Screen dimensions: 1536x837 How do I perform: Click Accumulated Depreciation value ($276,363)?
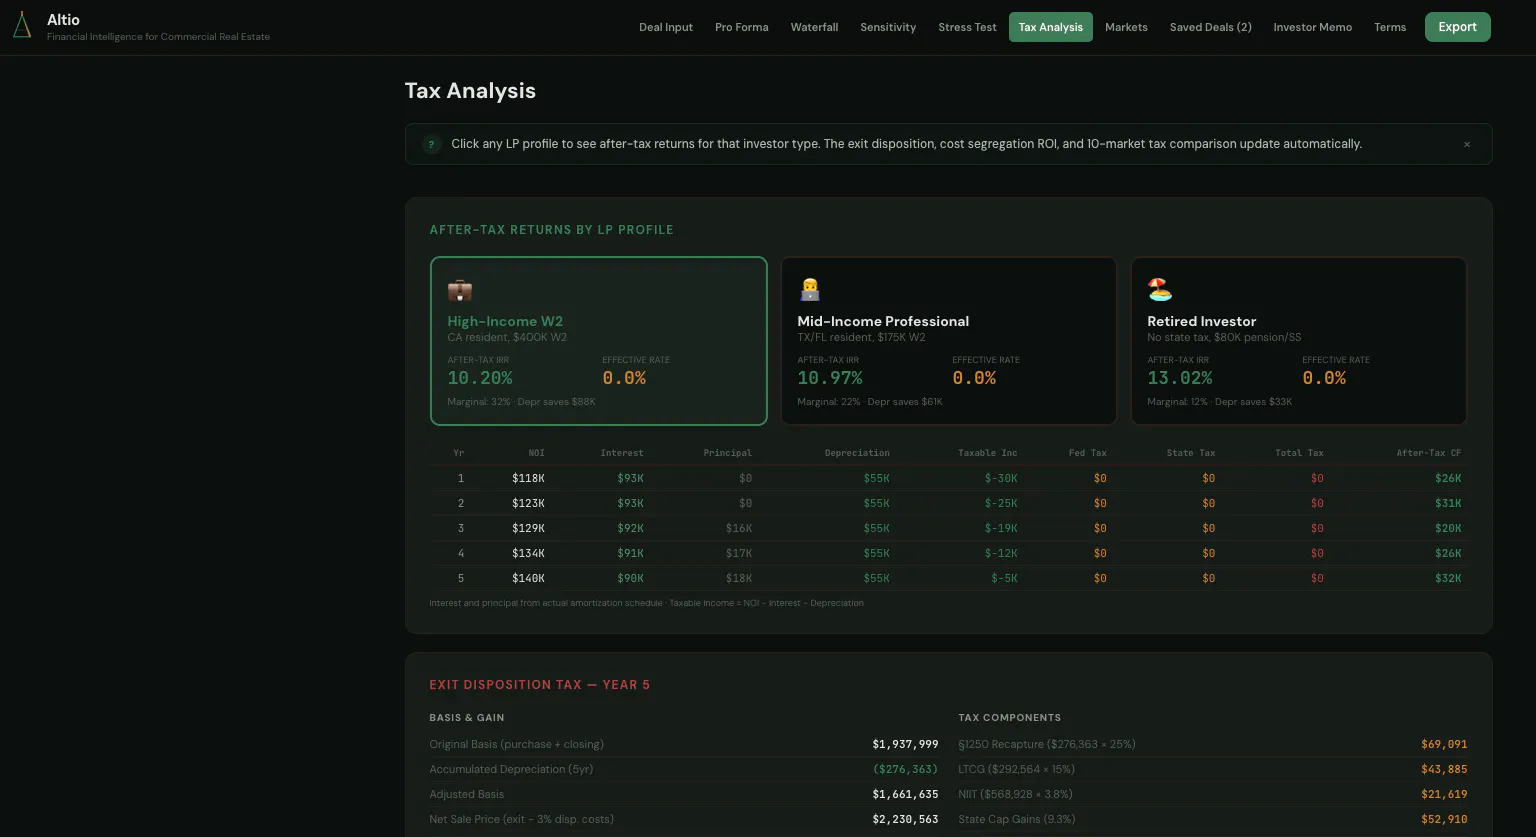905,769
